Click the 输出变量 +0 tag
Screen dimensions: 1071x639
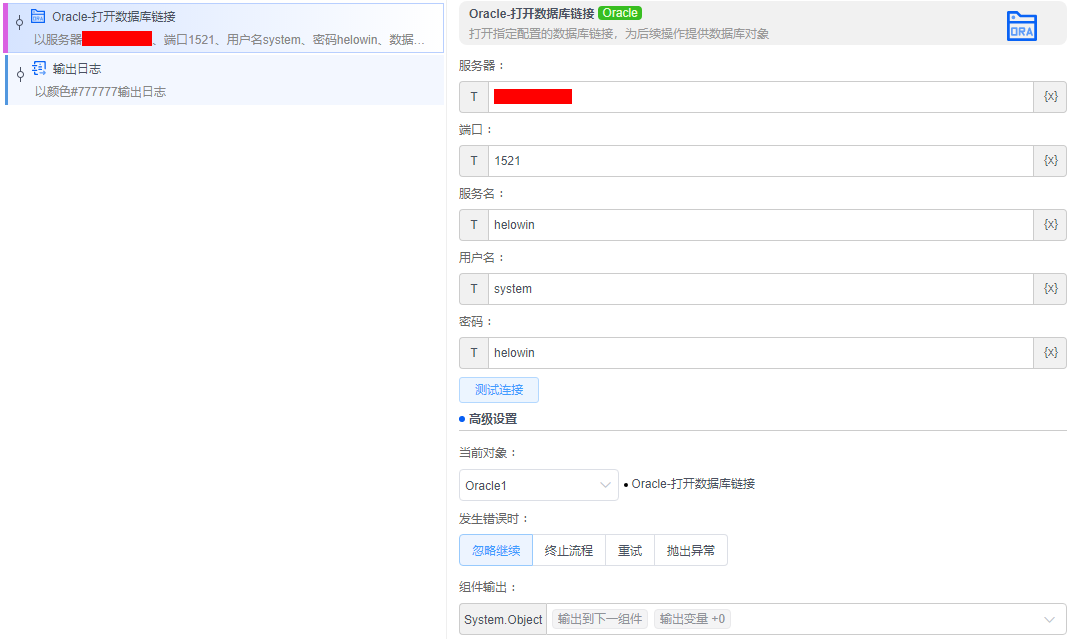tap(692, 620)
